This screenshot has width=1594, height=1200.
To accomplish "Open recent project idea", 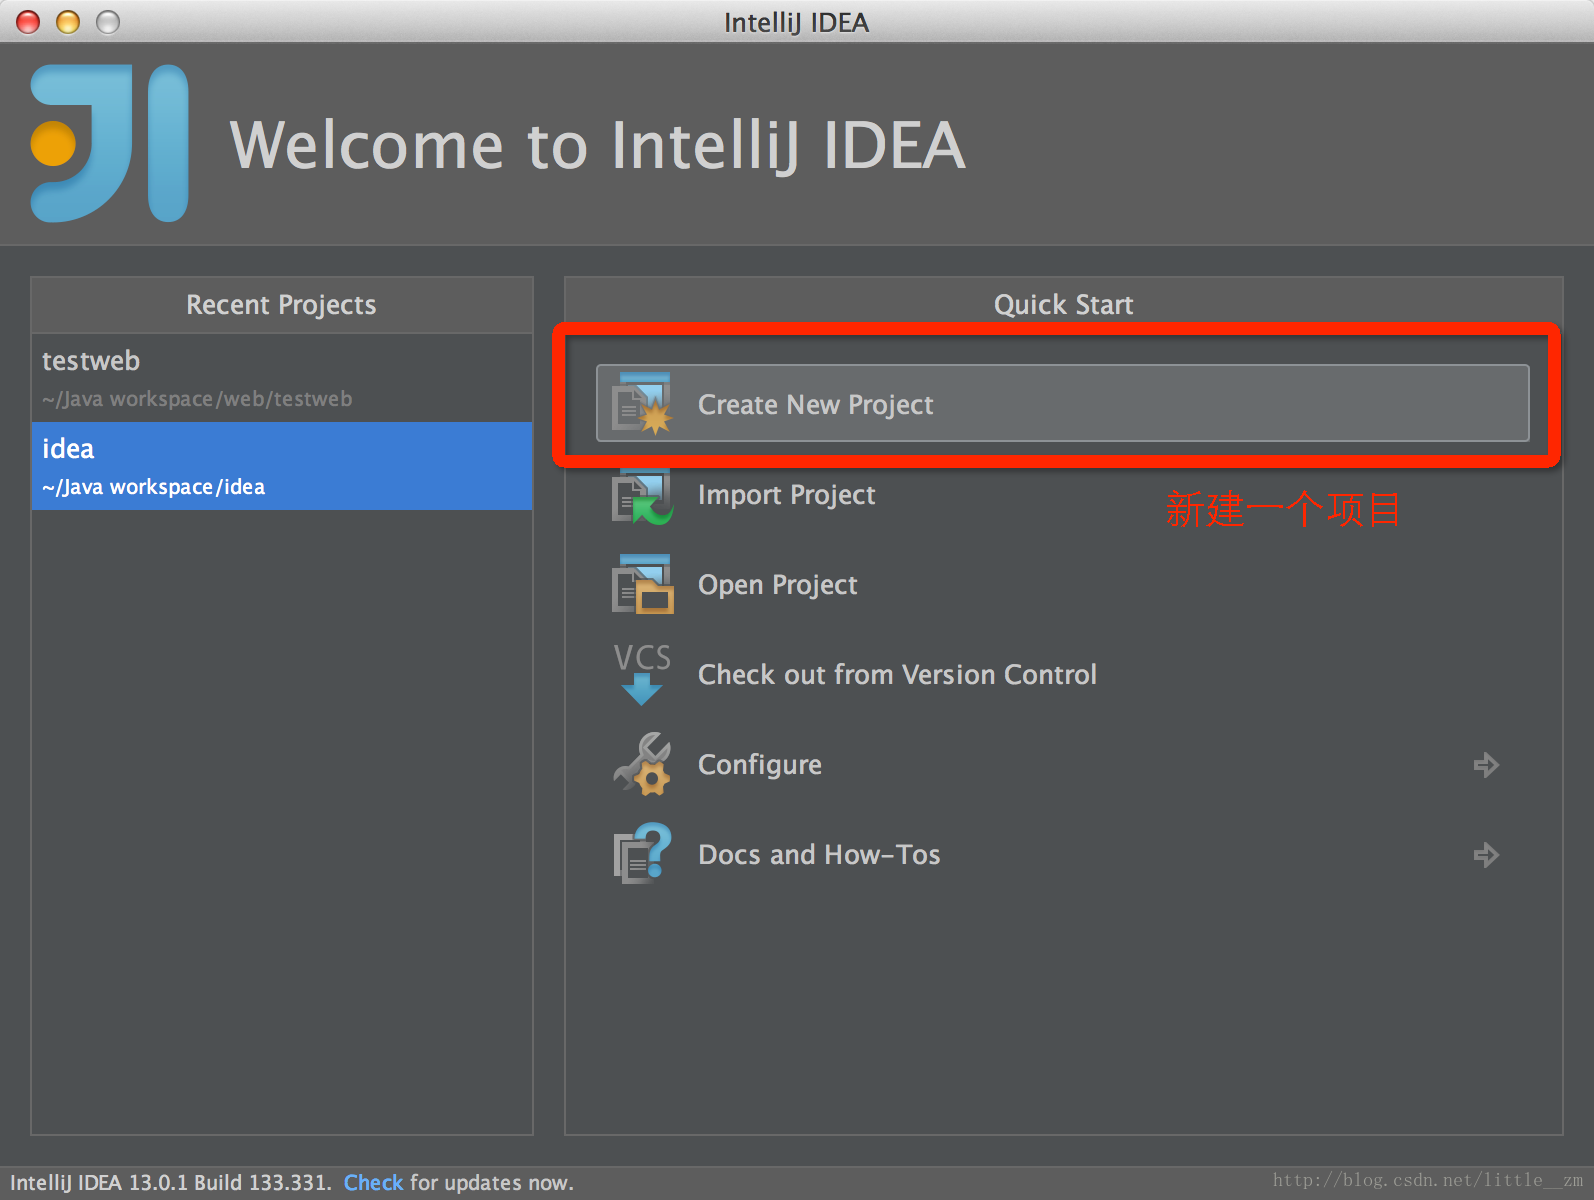I will [282, 466].
